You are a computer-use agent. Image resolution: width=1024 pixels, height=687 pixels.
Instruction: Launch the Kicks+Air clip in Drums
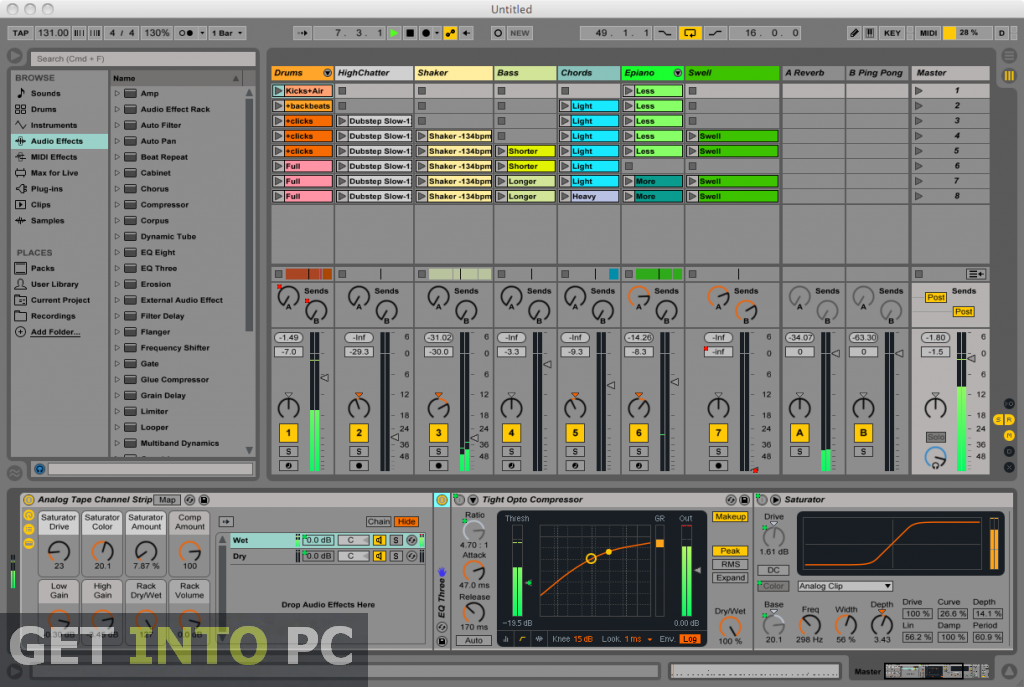pos(279,91)
